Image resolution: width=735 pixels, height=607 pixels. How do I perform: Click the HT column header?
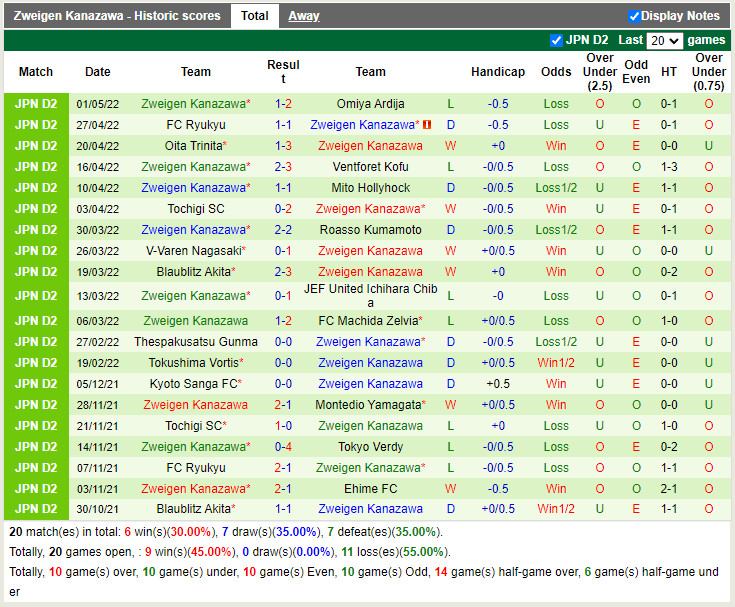[668, 72]
